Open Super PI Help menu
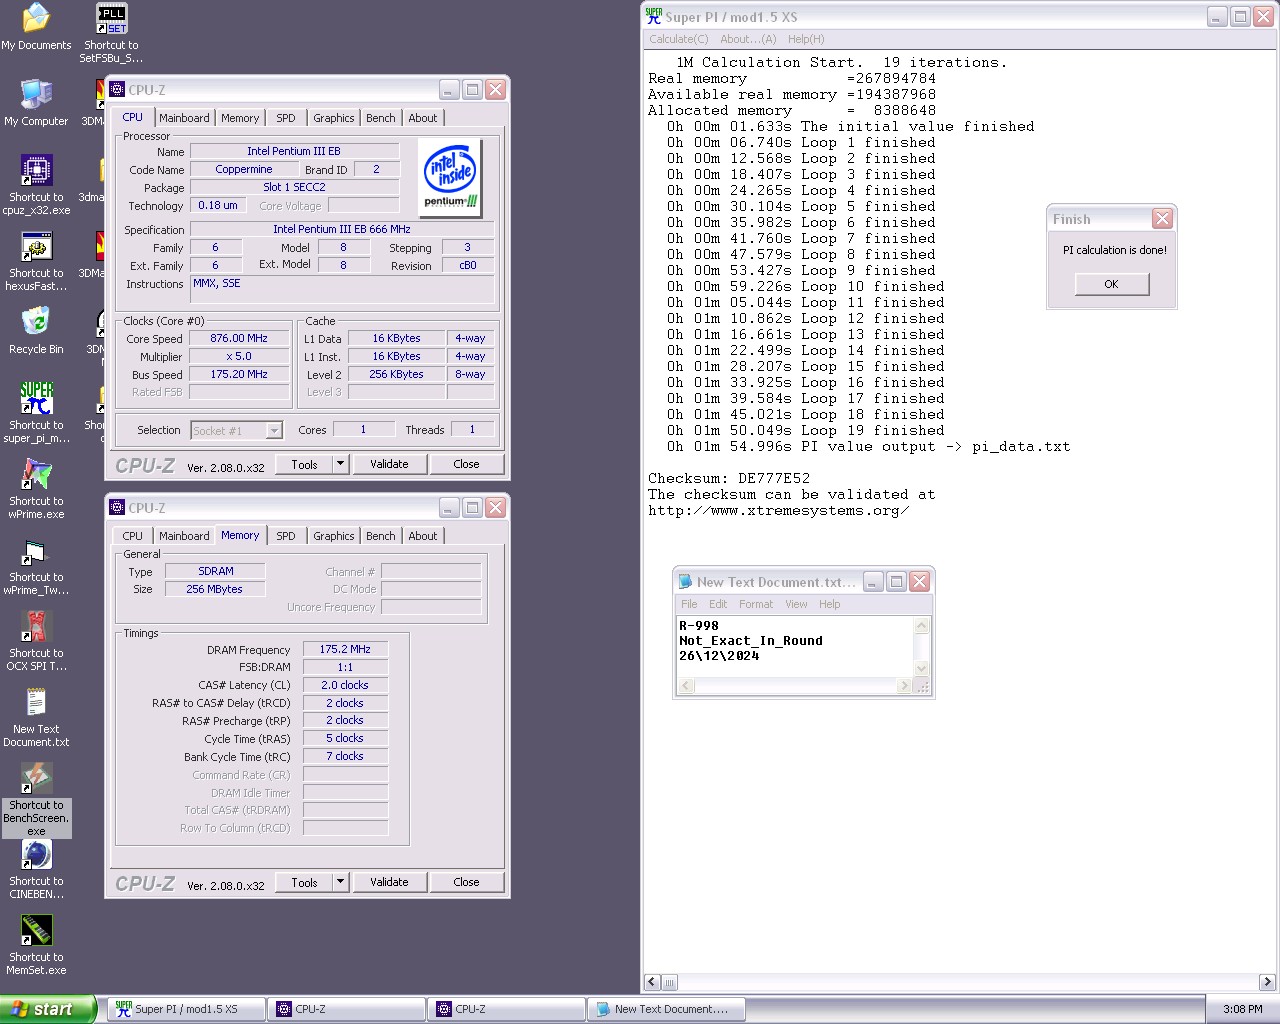The width and height of the screenshot is (1280, 1024). coord(806,39)
